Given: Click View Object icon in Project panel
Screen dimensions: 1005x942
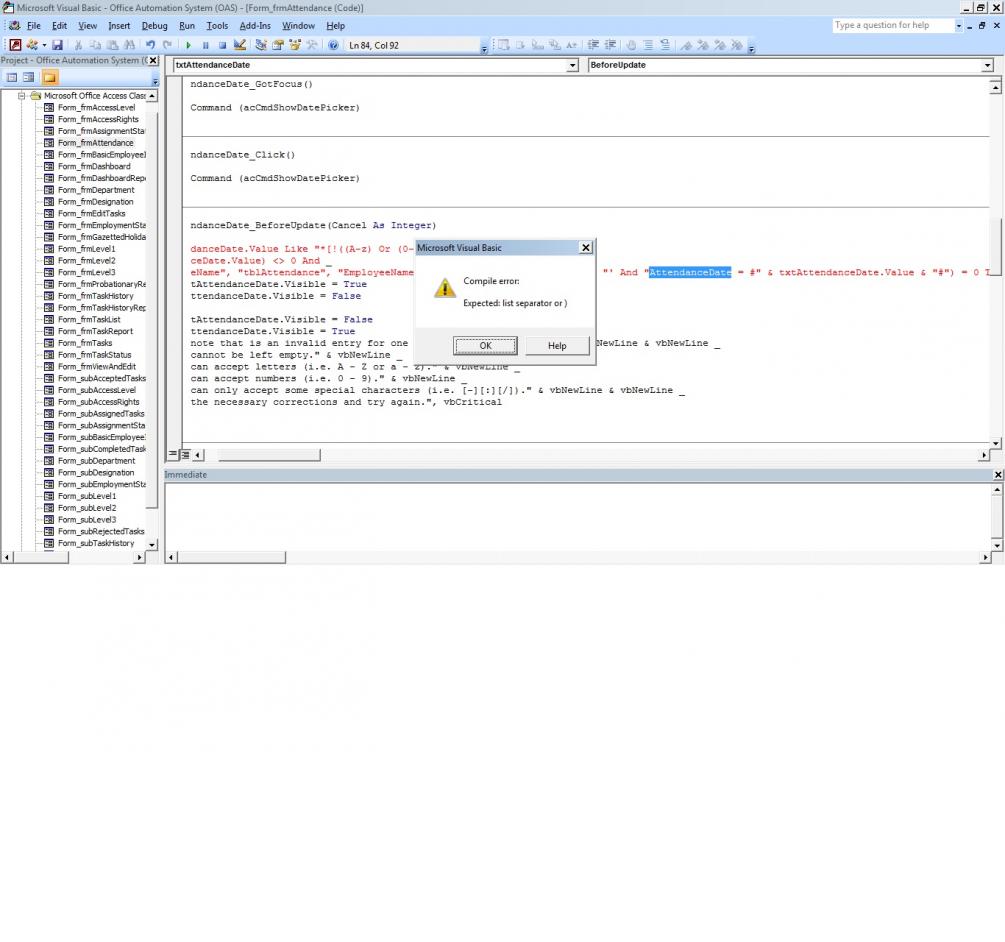Looking at the screenshot, I should (x=28, y=78).
